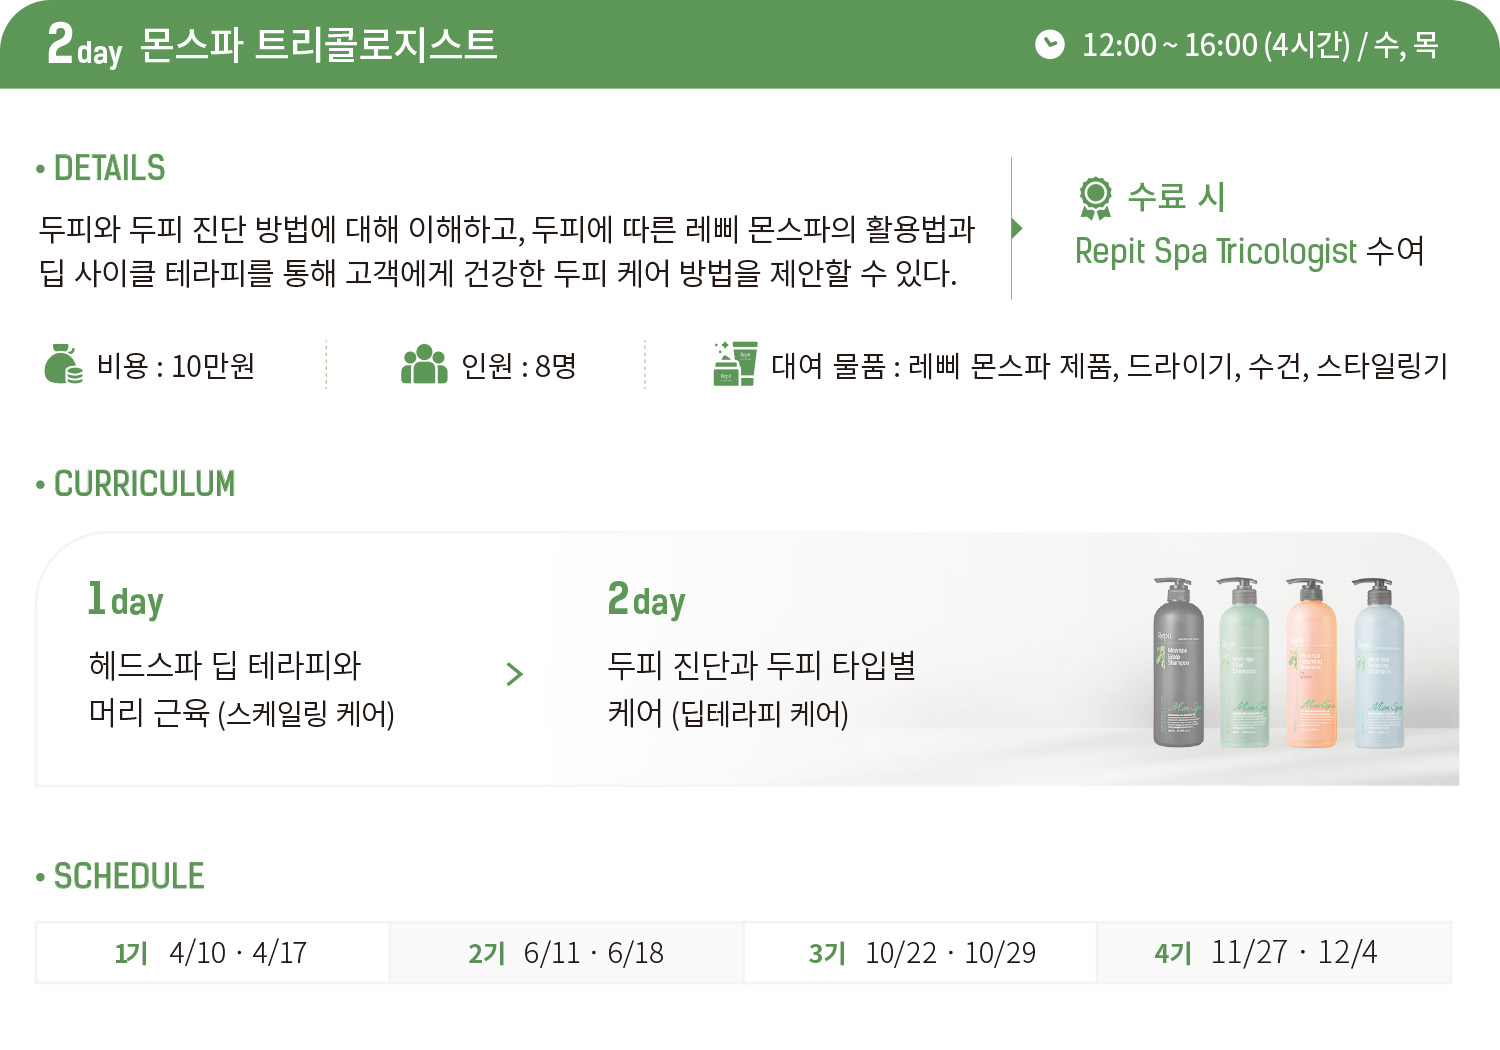This screenshot has width=1500, height=1050.
Task: Click the 몬스파 트리콜로지스트 header title
Action: pyautogui.click(x=319, y=45)
